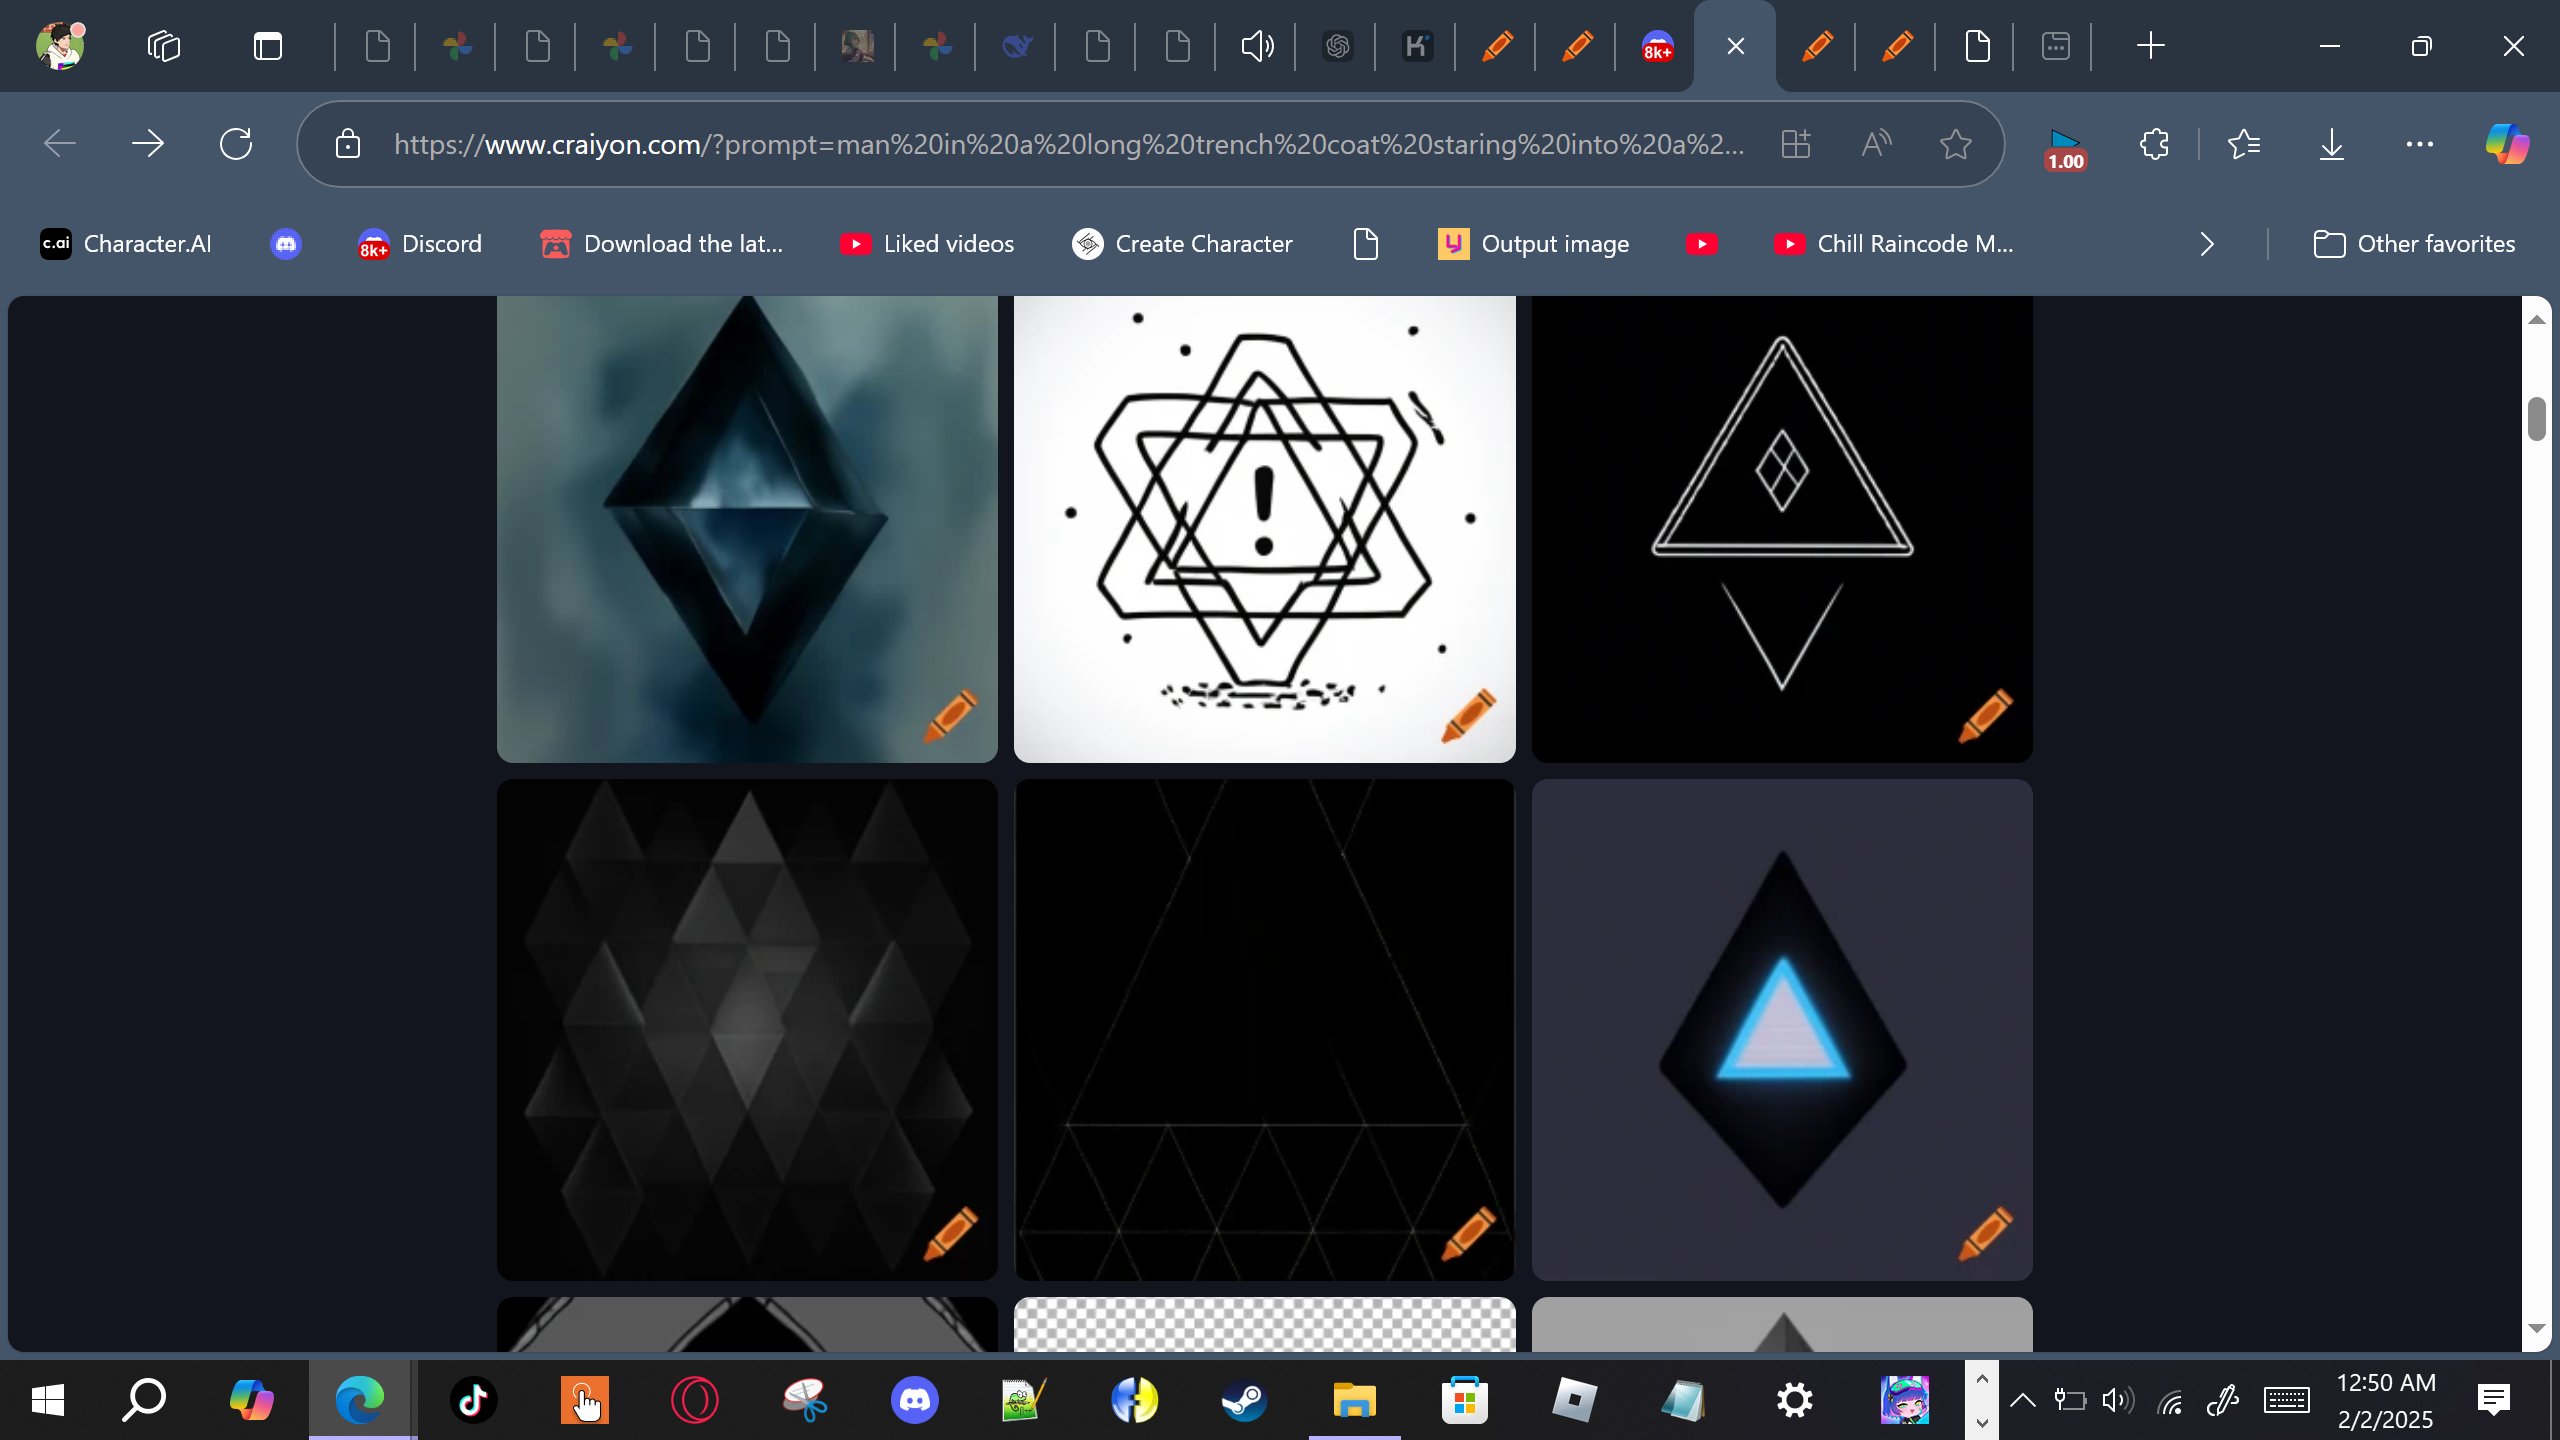Viewport: 2560px width, 1440px height.
Task: Open the Settings and more ellipsis menu
Action: click(x=2419, y=144)
